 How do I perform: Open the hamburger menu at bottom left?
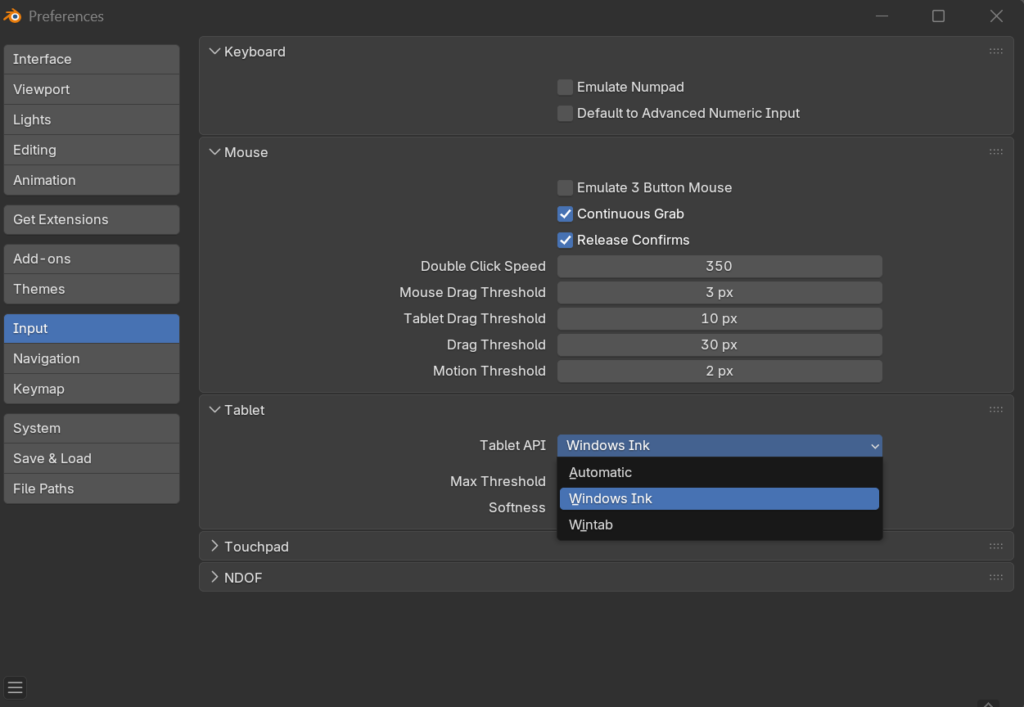(x=15, y=688)
